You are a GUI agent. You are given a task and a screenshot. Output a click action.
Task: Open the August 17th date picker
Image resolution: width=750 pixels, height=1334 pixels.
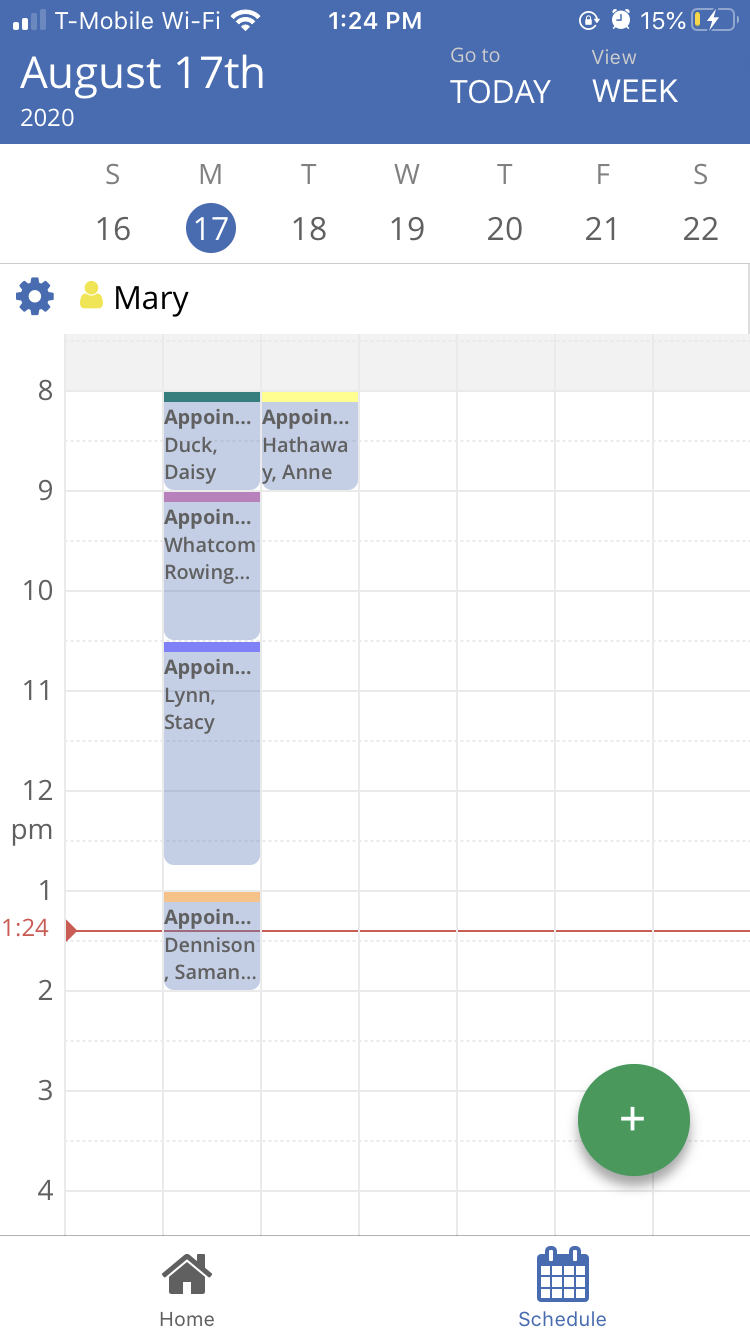coord(143,75)
